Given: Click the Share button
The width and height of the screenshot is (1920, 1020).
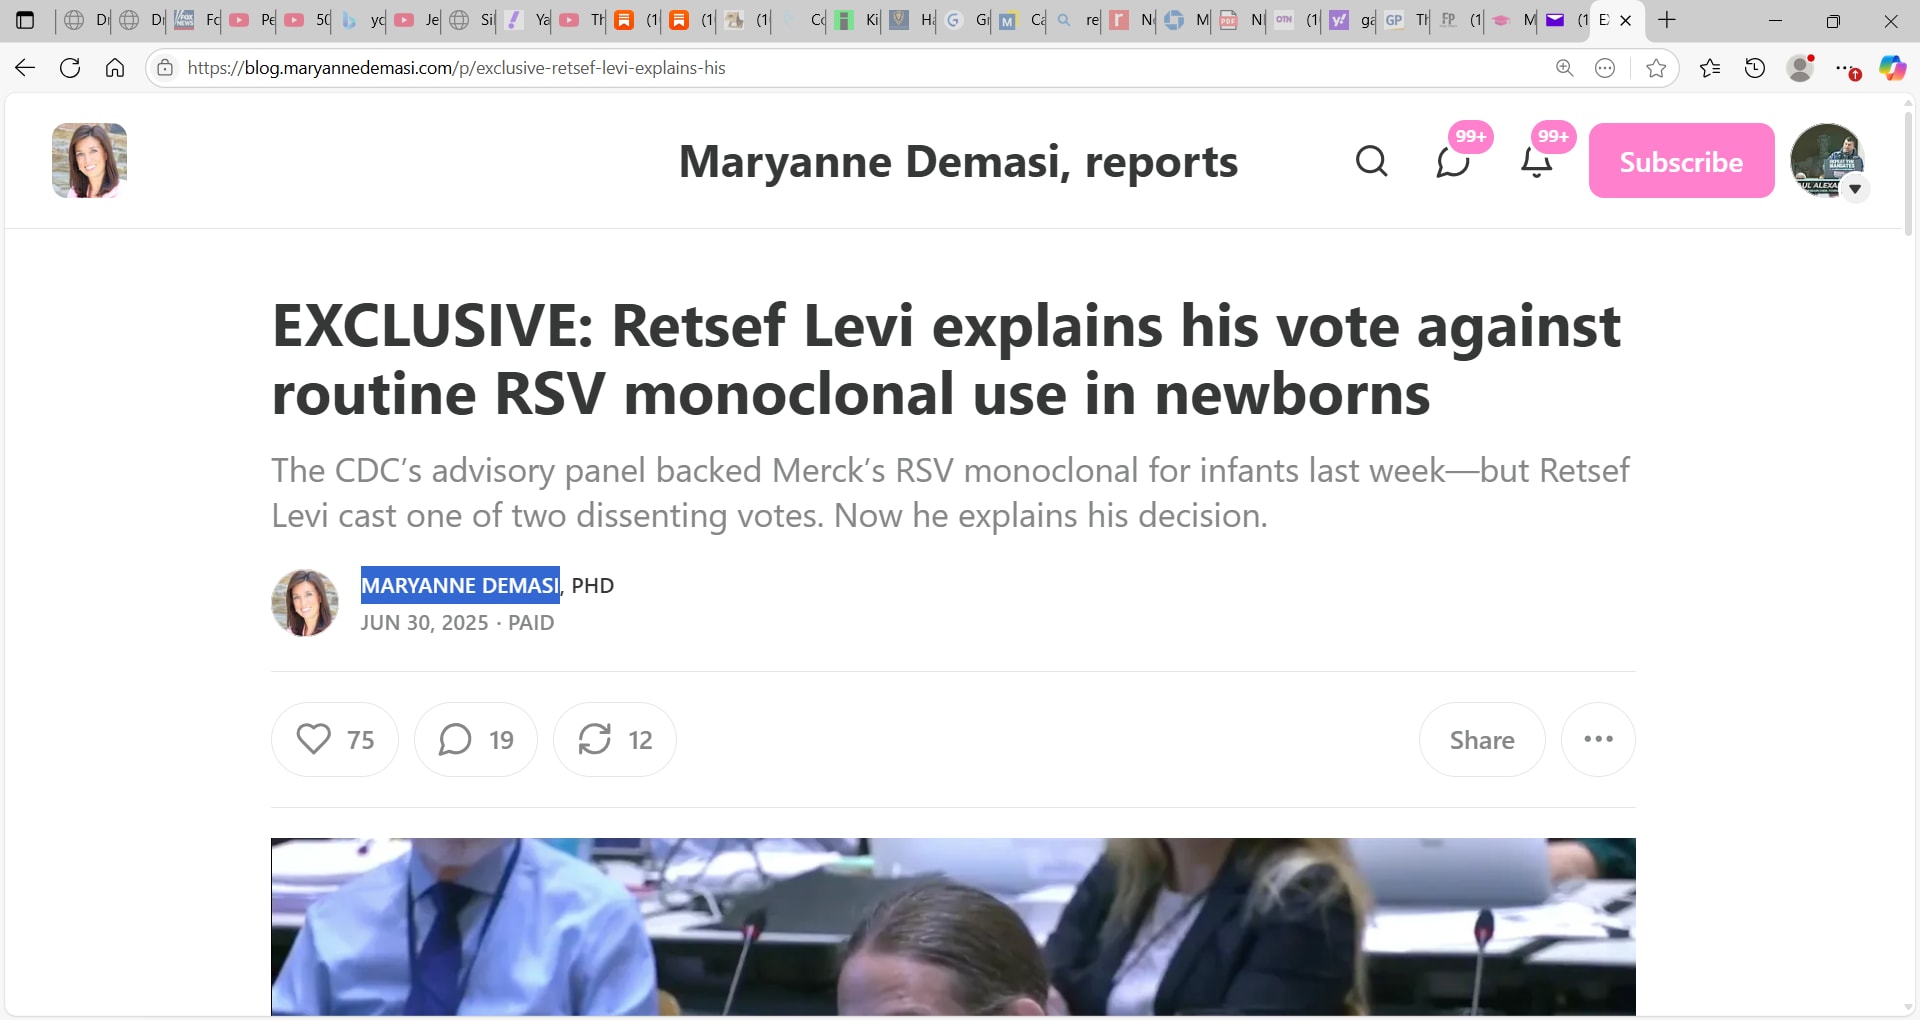Looking at the screenshot, I should (x=1482, y=739).
